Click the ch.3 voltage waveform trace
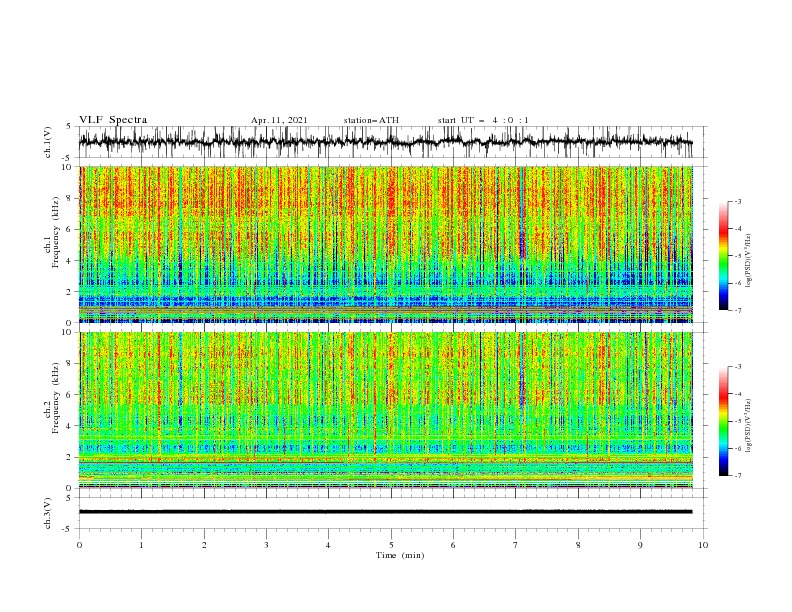This screenshot has height=612, width=792. 385,512
